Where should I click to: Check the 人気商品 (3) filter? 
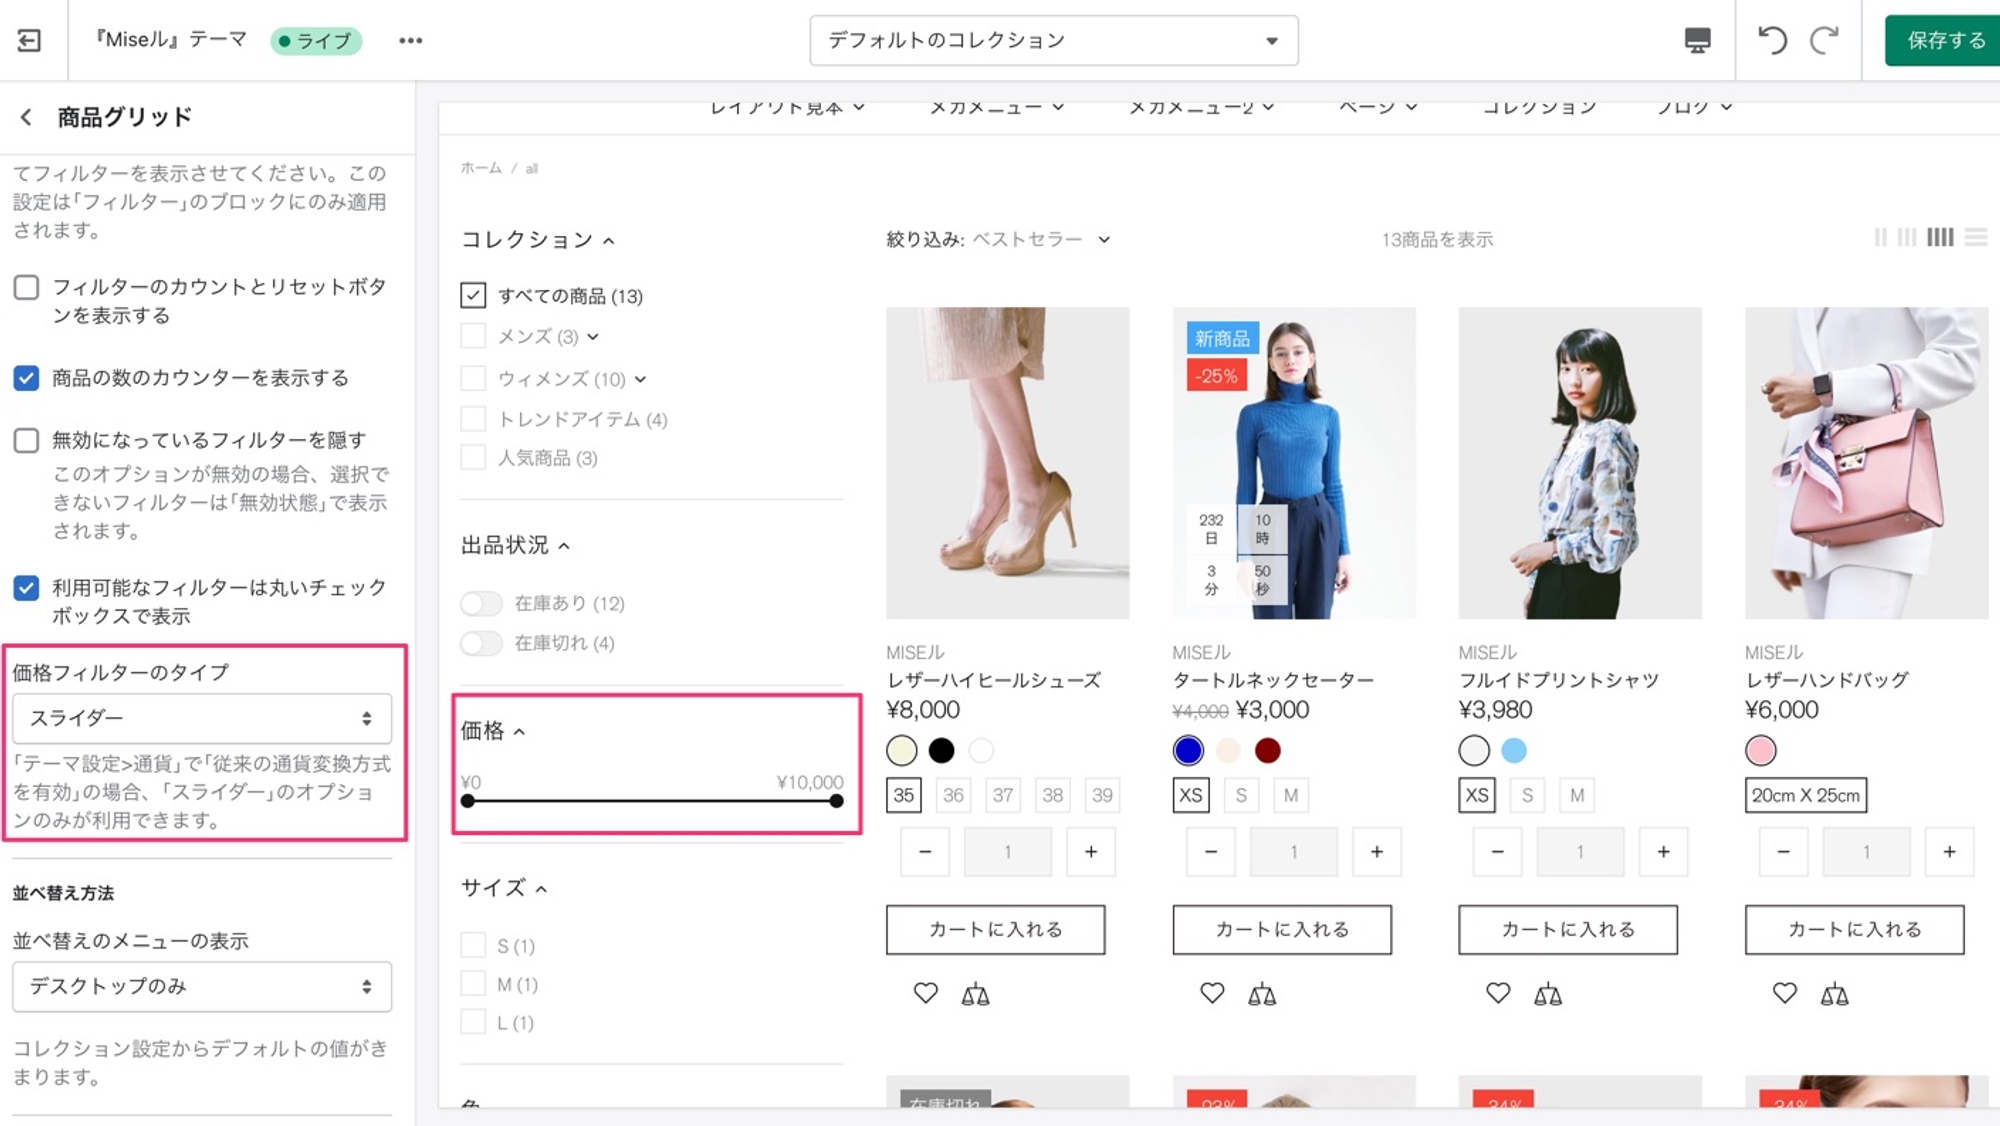473,458
